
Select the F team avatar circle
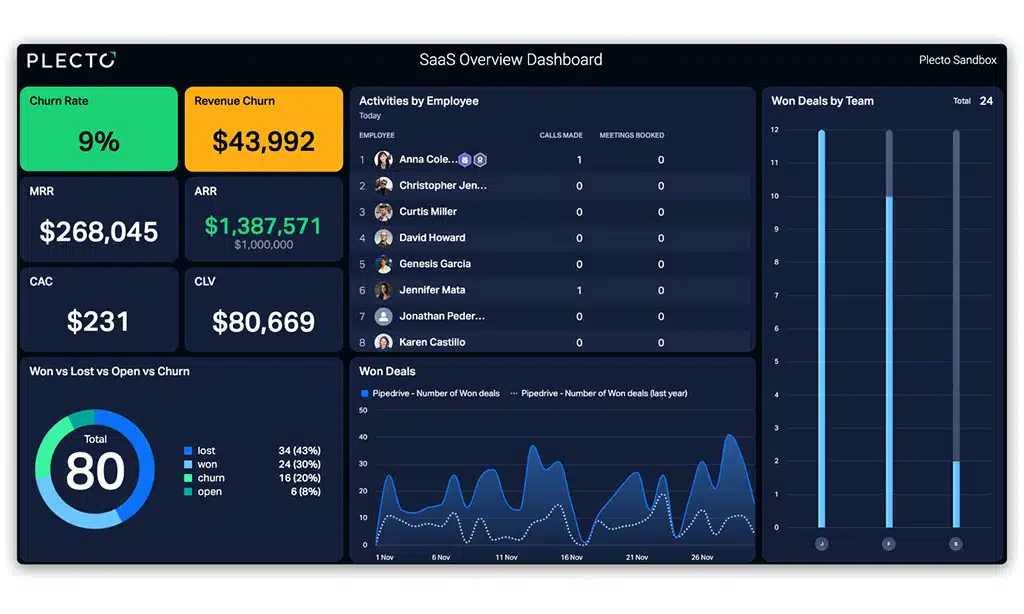(x=889, y=544)
